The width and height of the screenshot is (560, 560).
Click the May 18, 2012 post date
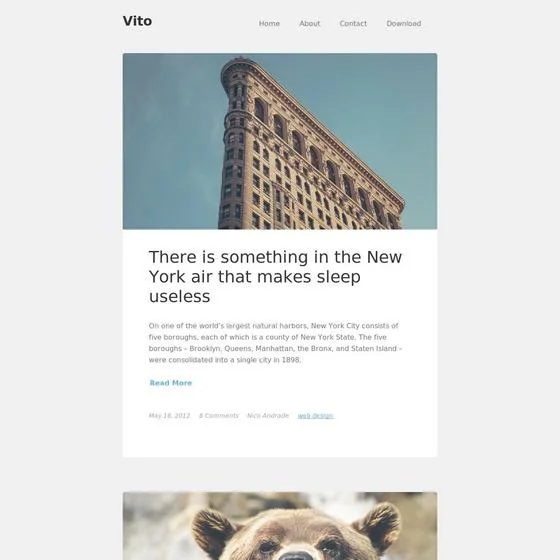tap(169, 415)
